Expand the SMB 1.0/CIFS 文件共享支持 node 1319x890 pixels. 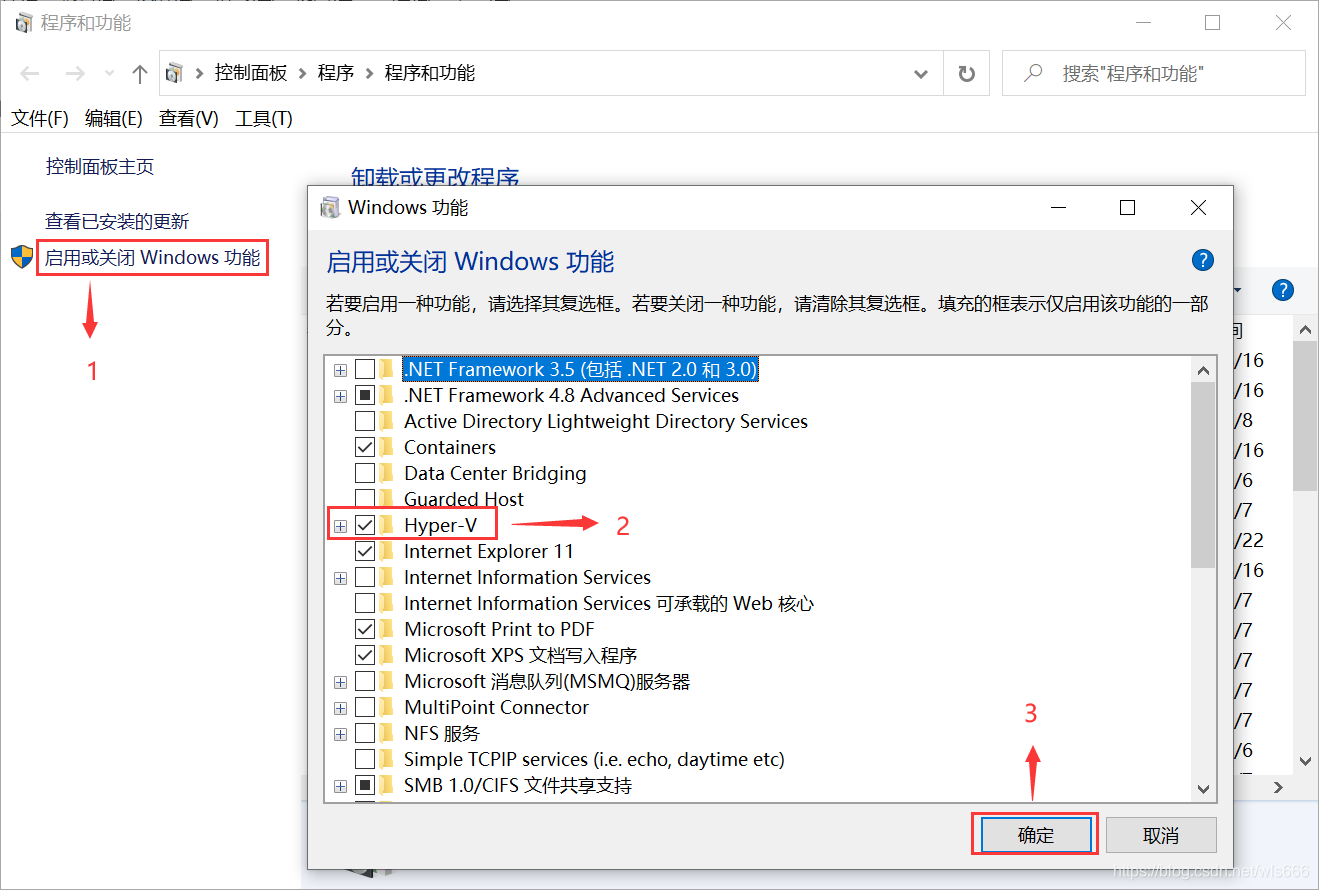point(341,786)
